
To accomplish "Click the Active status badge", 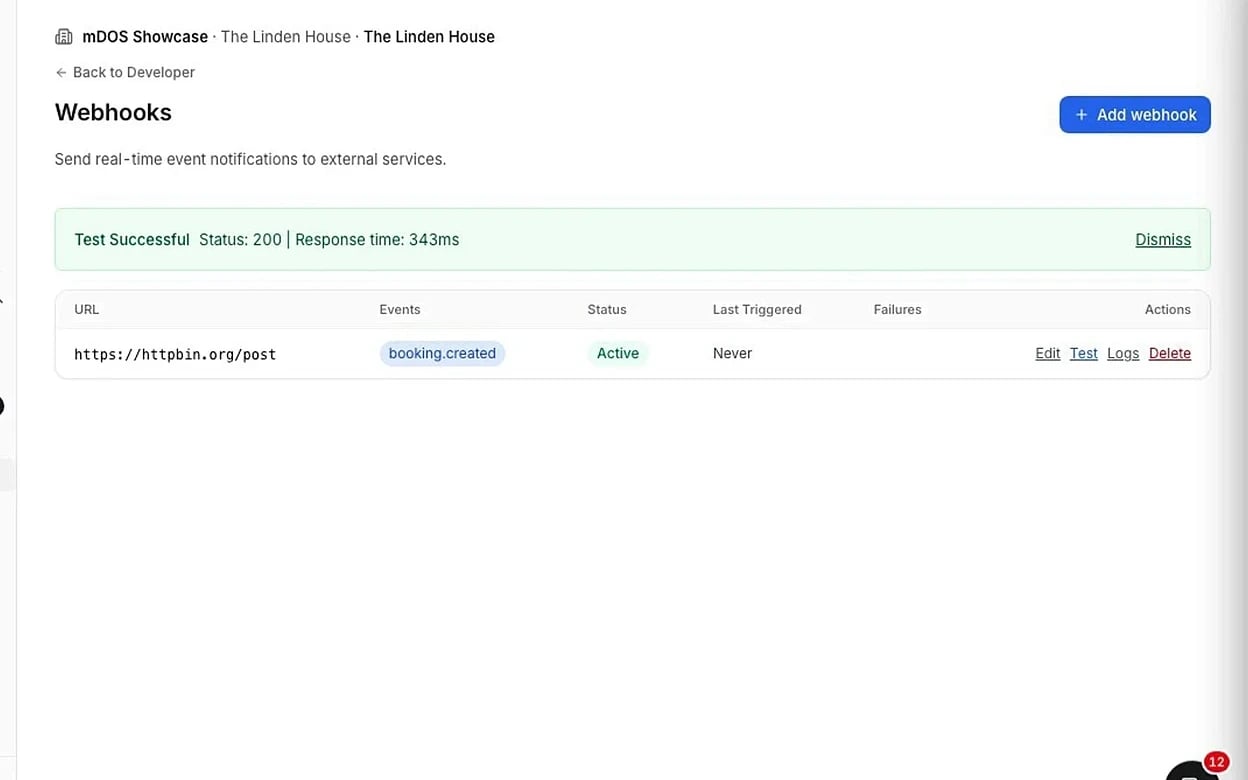I will click(x=618, y=353).
